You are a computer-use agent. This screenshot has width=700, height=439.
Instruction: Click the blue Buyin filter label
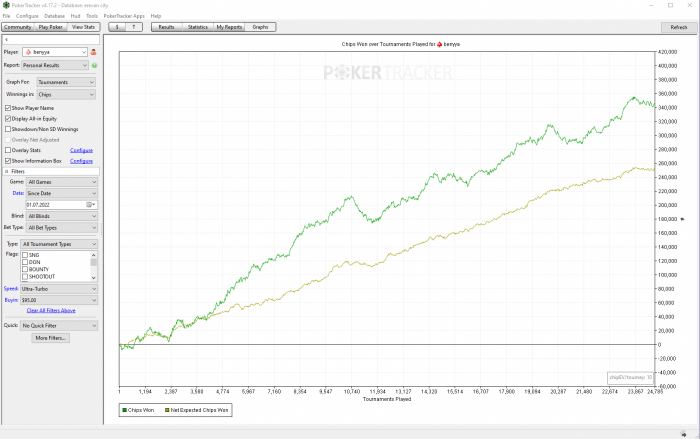[x=11, y=300]
